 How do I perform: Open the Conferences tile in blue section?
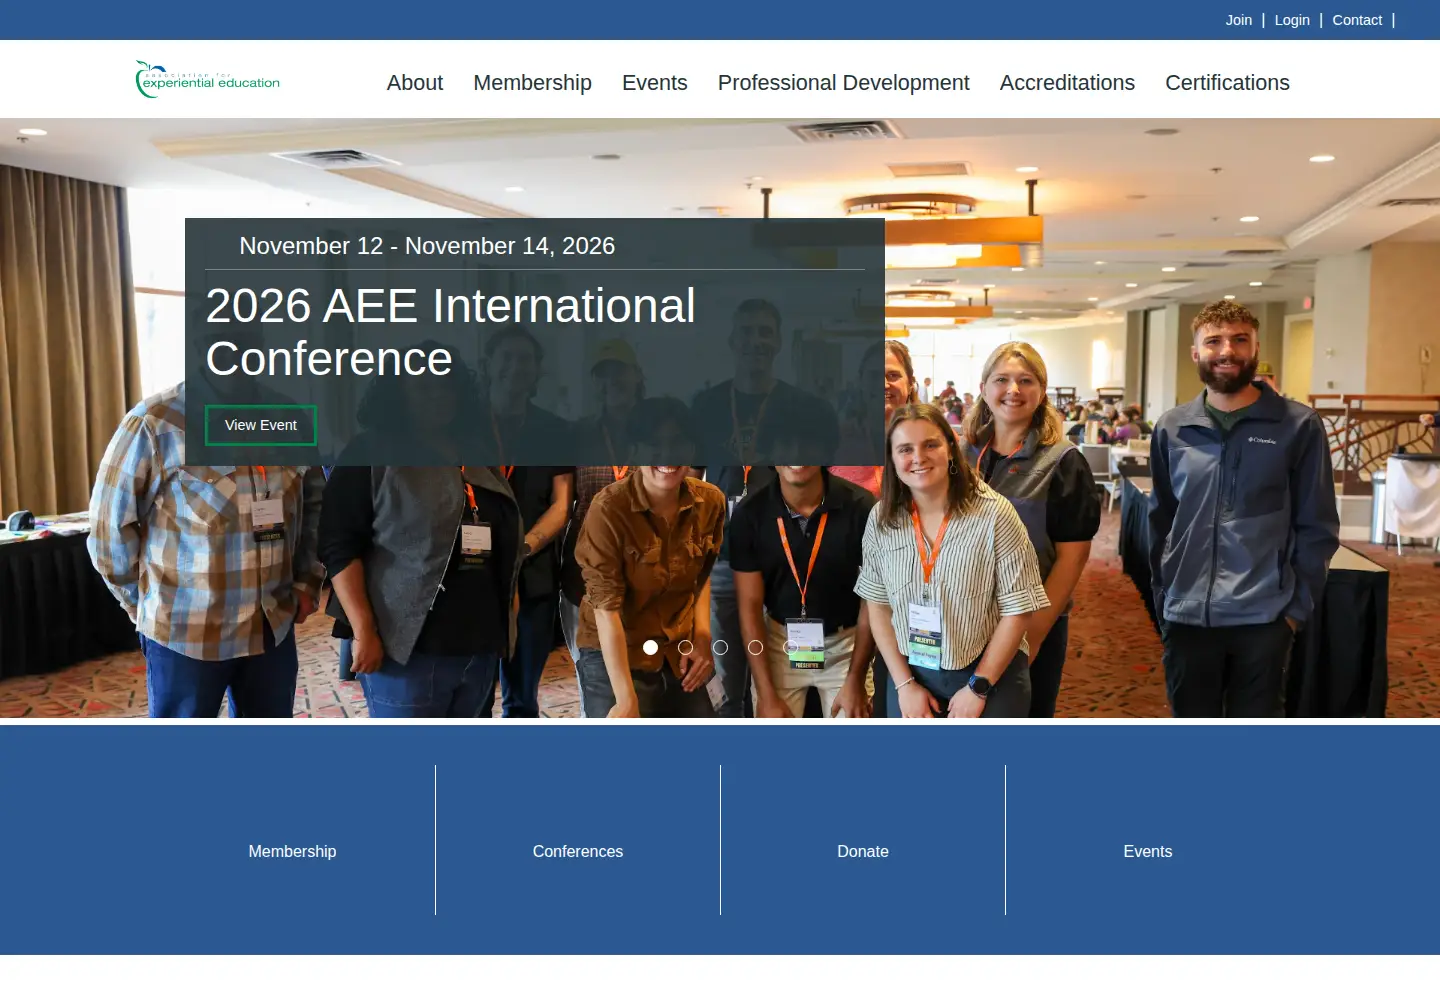[x=578, y=851]
